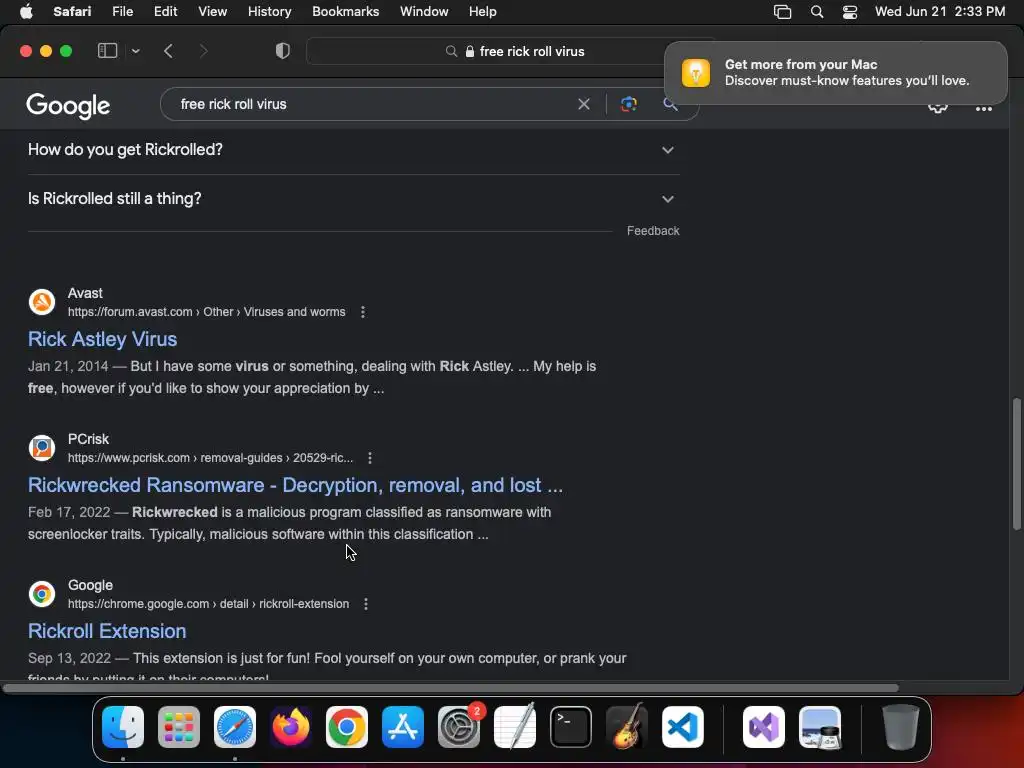This screenshot has height=768, width=1024.
Task: Open TextEdit from the Dock
Action: coord(515,727)
